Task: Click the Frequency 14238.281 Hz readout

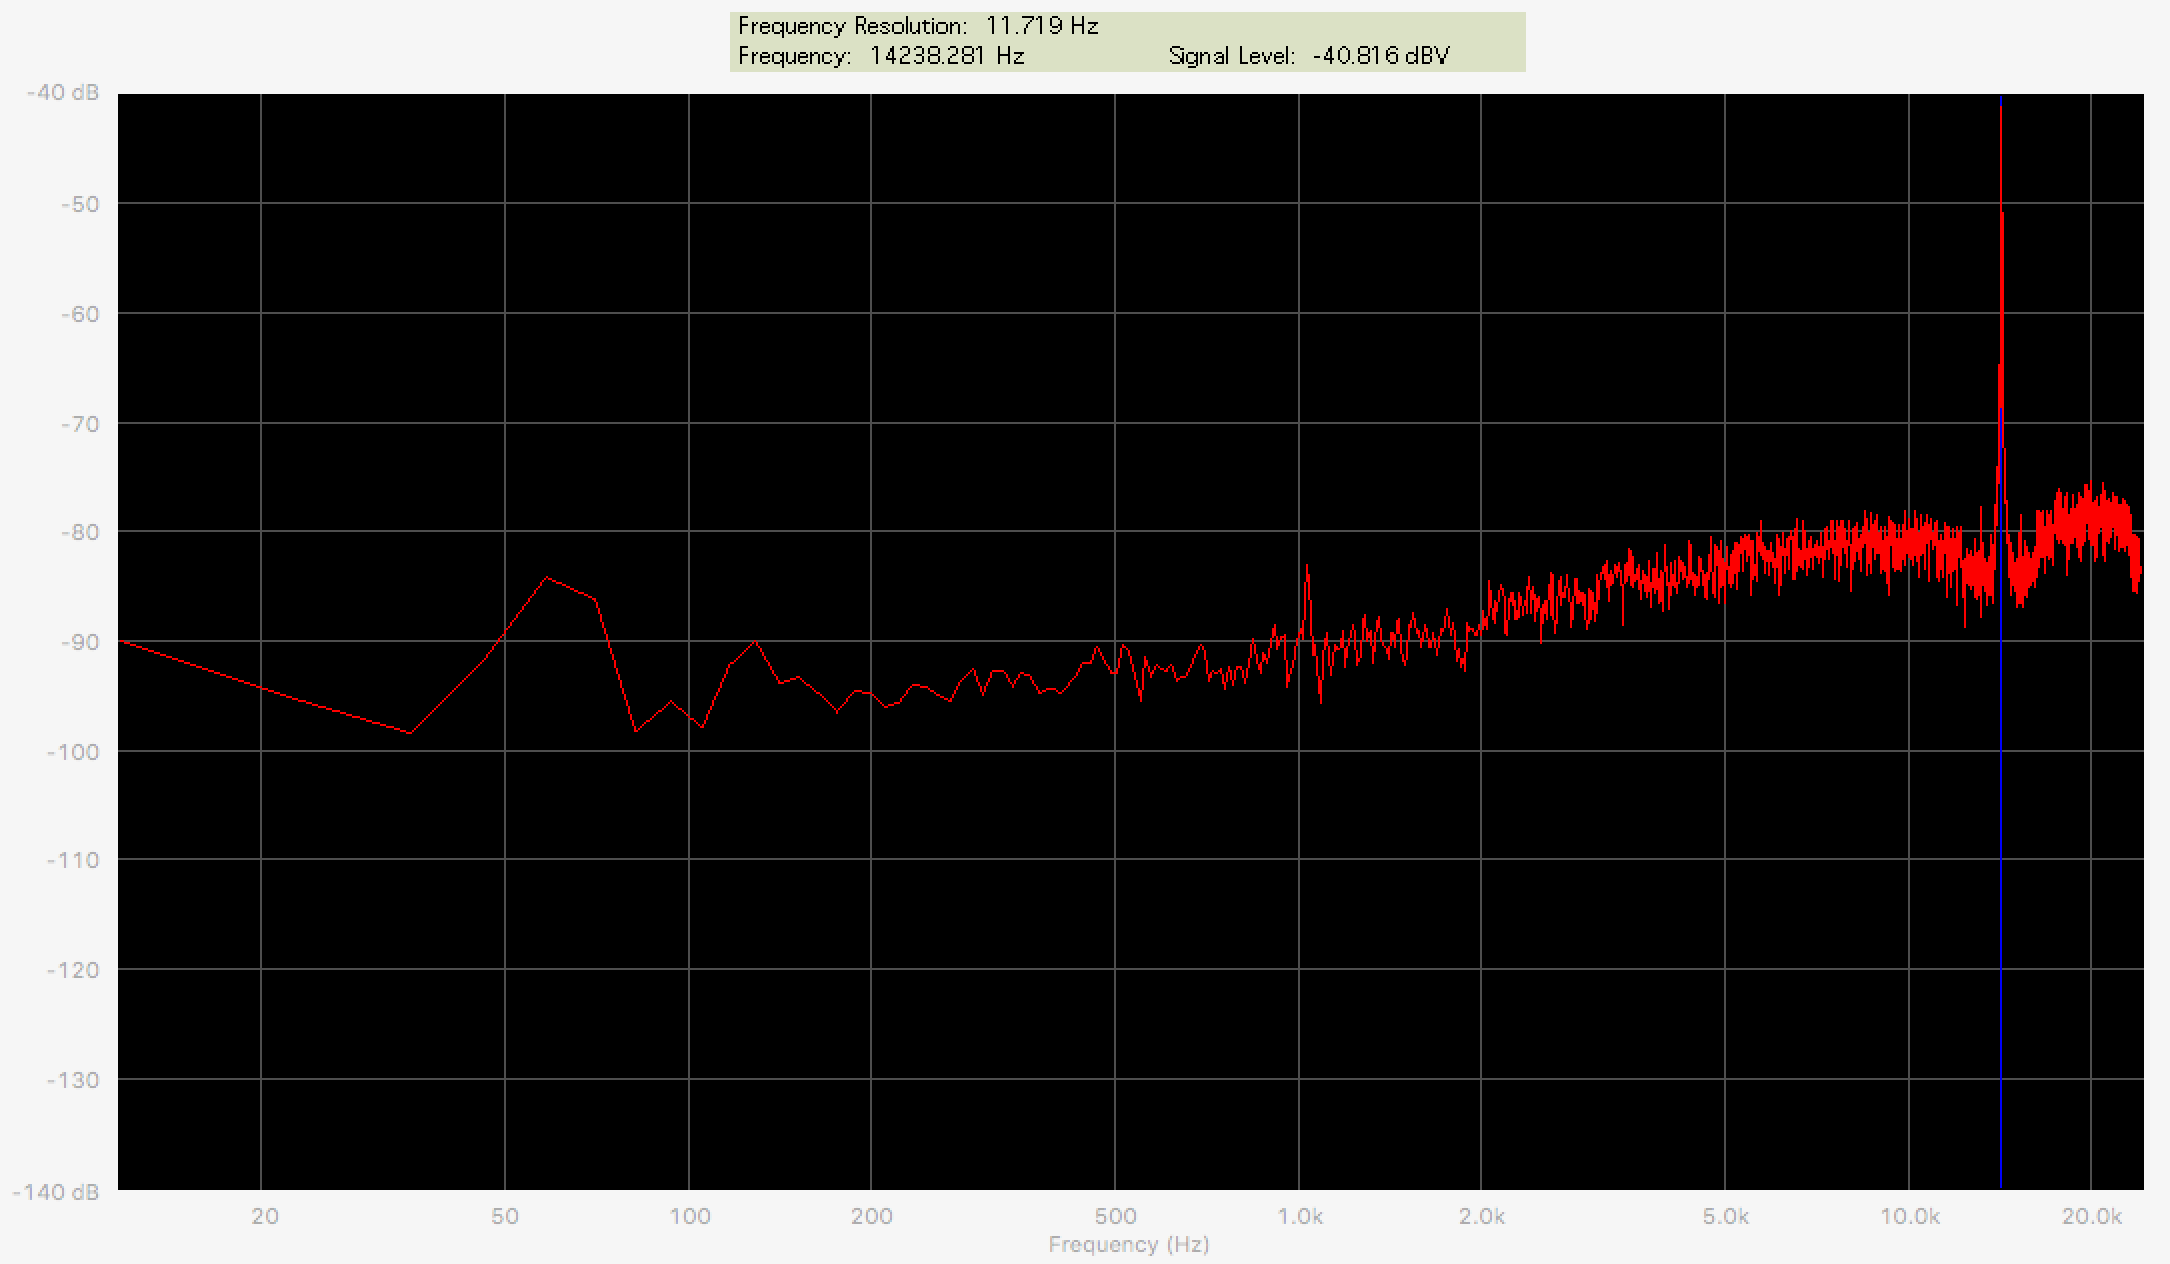Action: point(881,56)
